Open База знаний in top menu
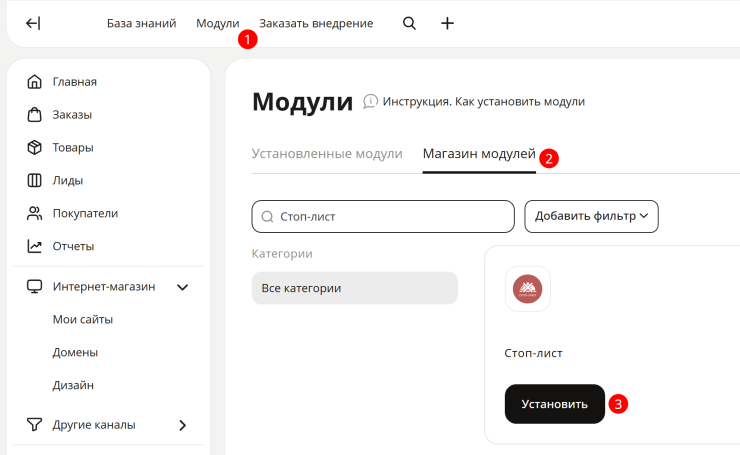Screen dimensions: 740x455 click(x=142, y=23)
